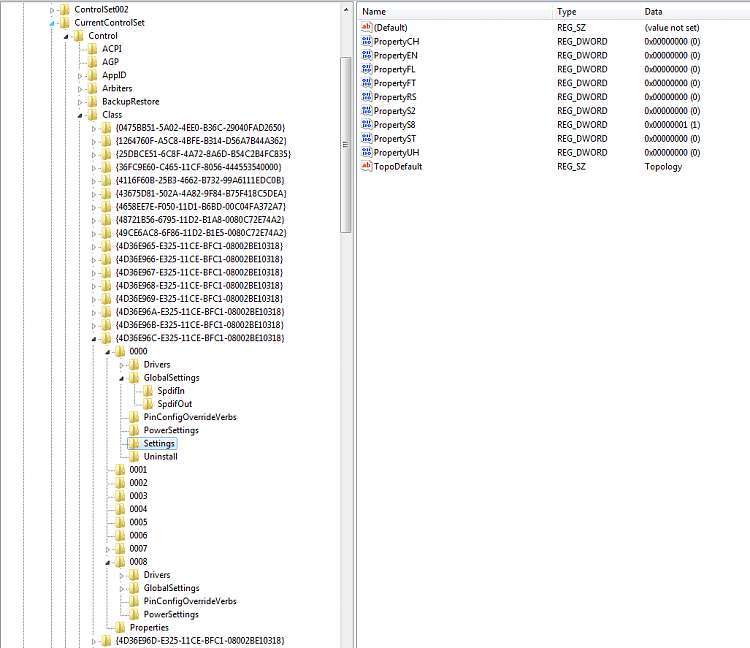The height and width of the screenshot is (648, 750).
Task: Click the Properties key folder icon
Action: click(120, 627)
